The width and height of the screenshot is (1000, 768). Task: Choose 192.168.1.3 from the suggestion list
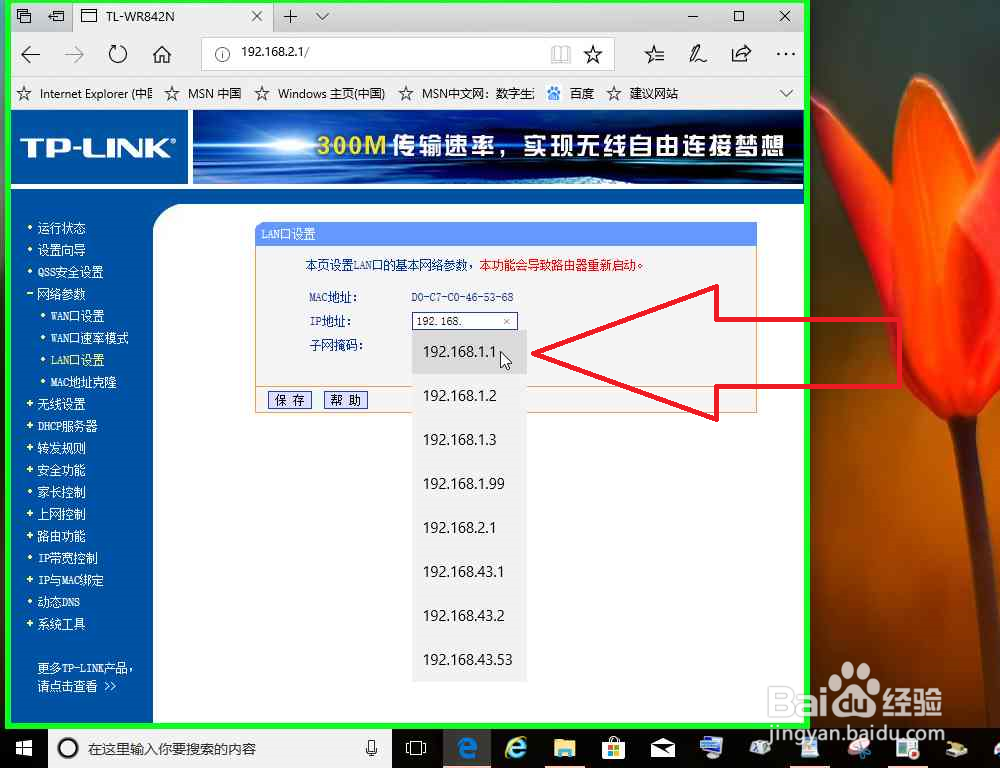point(469,440)
